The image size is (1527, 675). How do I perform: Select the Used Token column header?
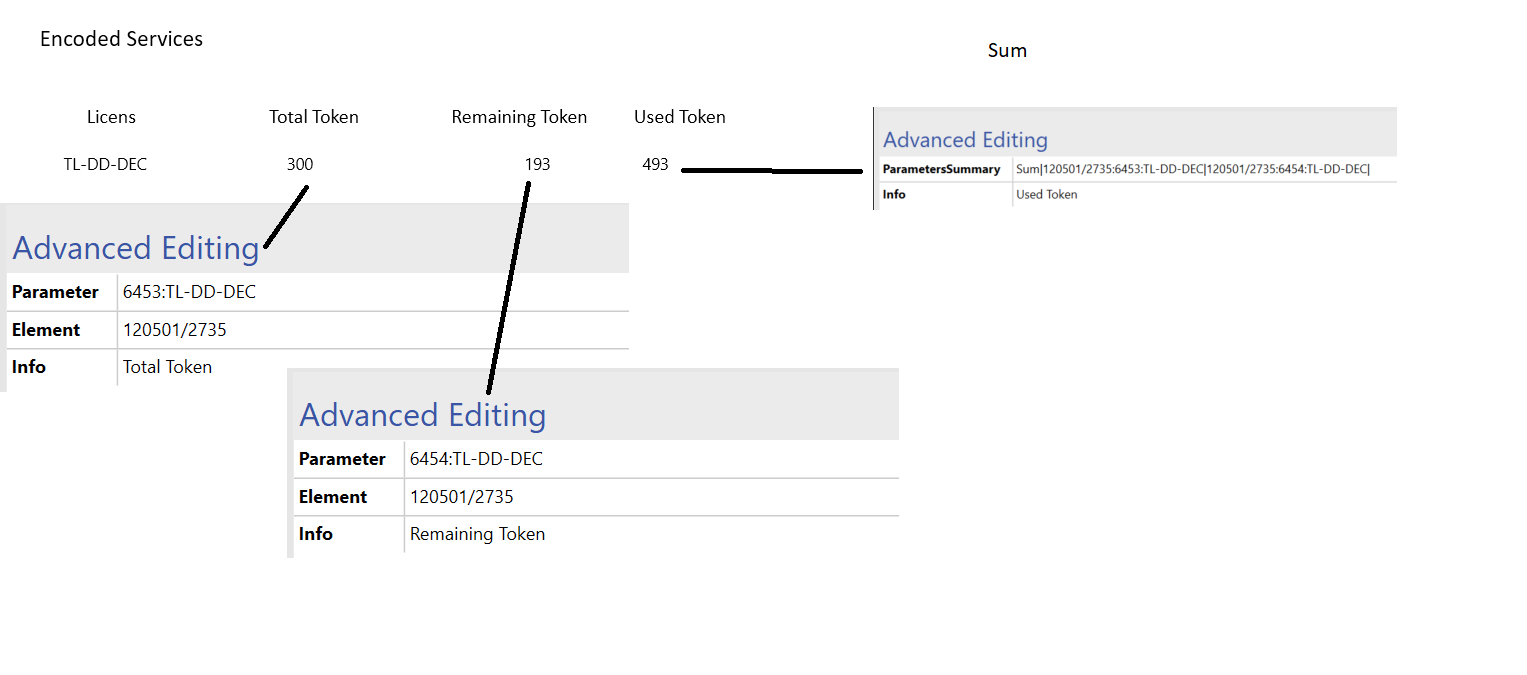point(680,117)
